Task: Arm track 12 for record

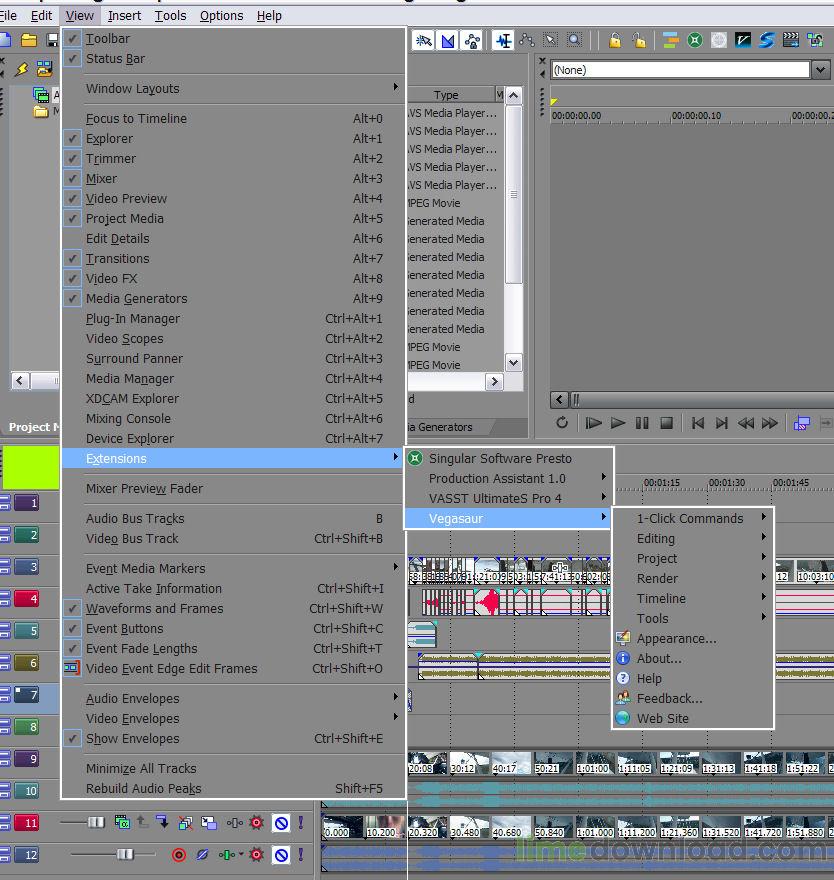Action: (x=179, y=855)
